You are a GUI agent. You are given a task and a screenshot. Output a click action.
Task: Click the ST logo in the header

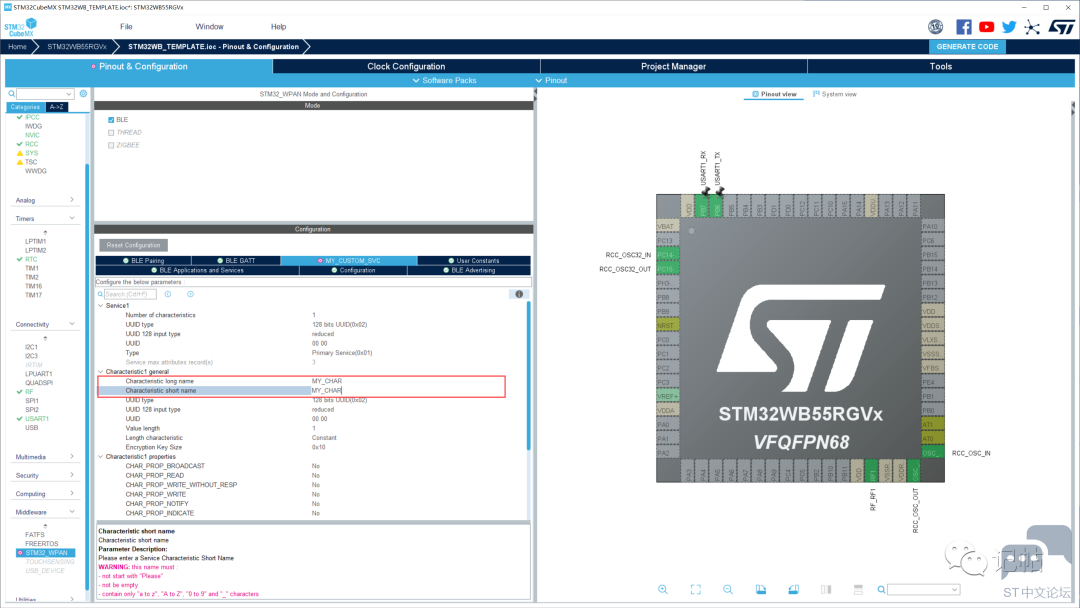click(1061, 27)
